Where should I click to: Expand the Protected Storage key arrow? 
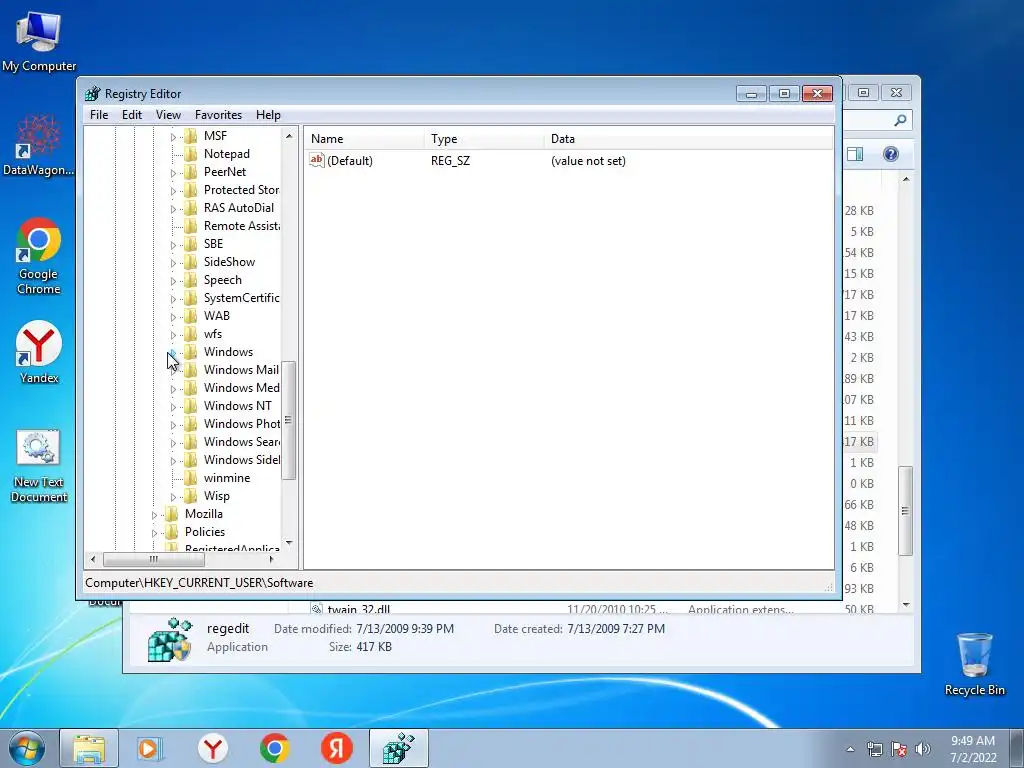click(x=173, y=191)
